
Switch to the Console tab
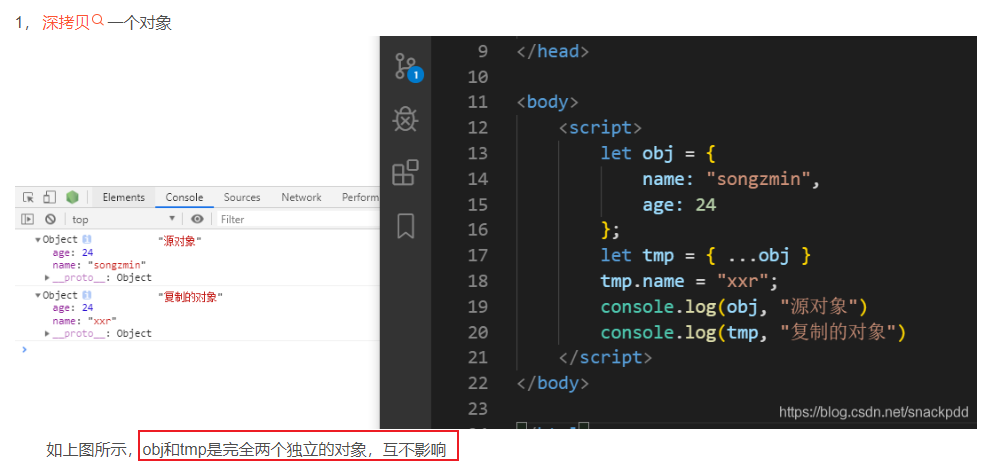(184, 197)
